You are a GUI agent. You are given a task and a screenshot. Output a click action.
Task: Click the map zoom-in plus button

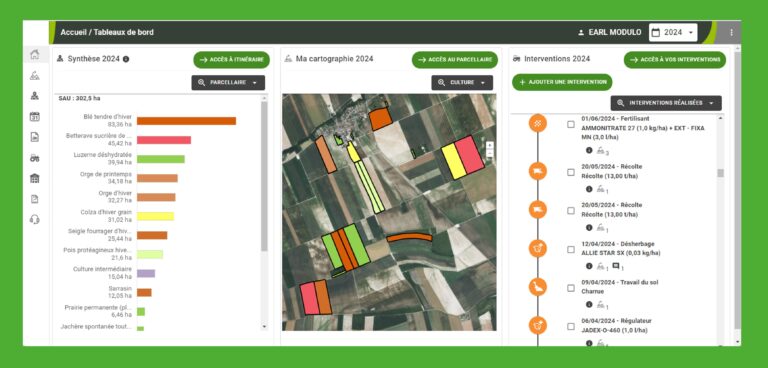click(x=489, y=146)
